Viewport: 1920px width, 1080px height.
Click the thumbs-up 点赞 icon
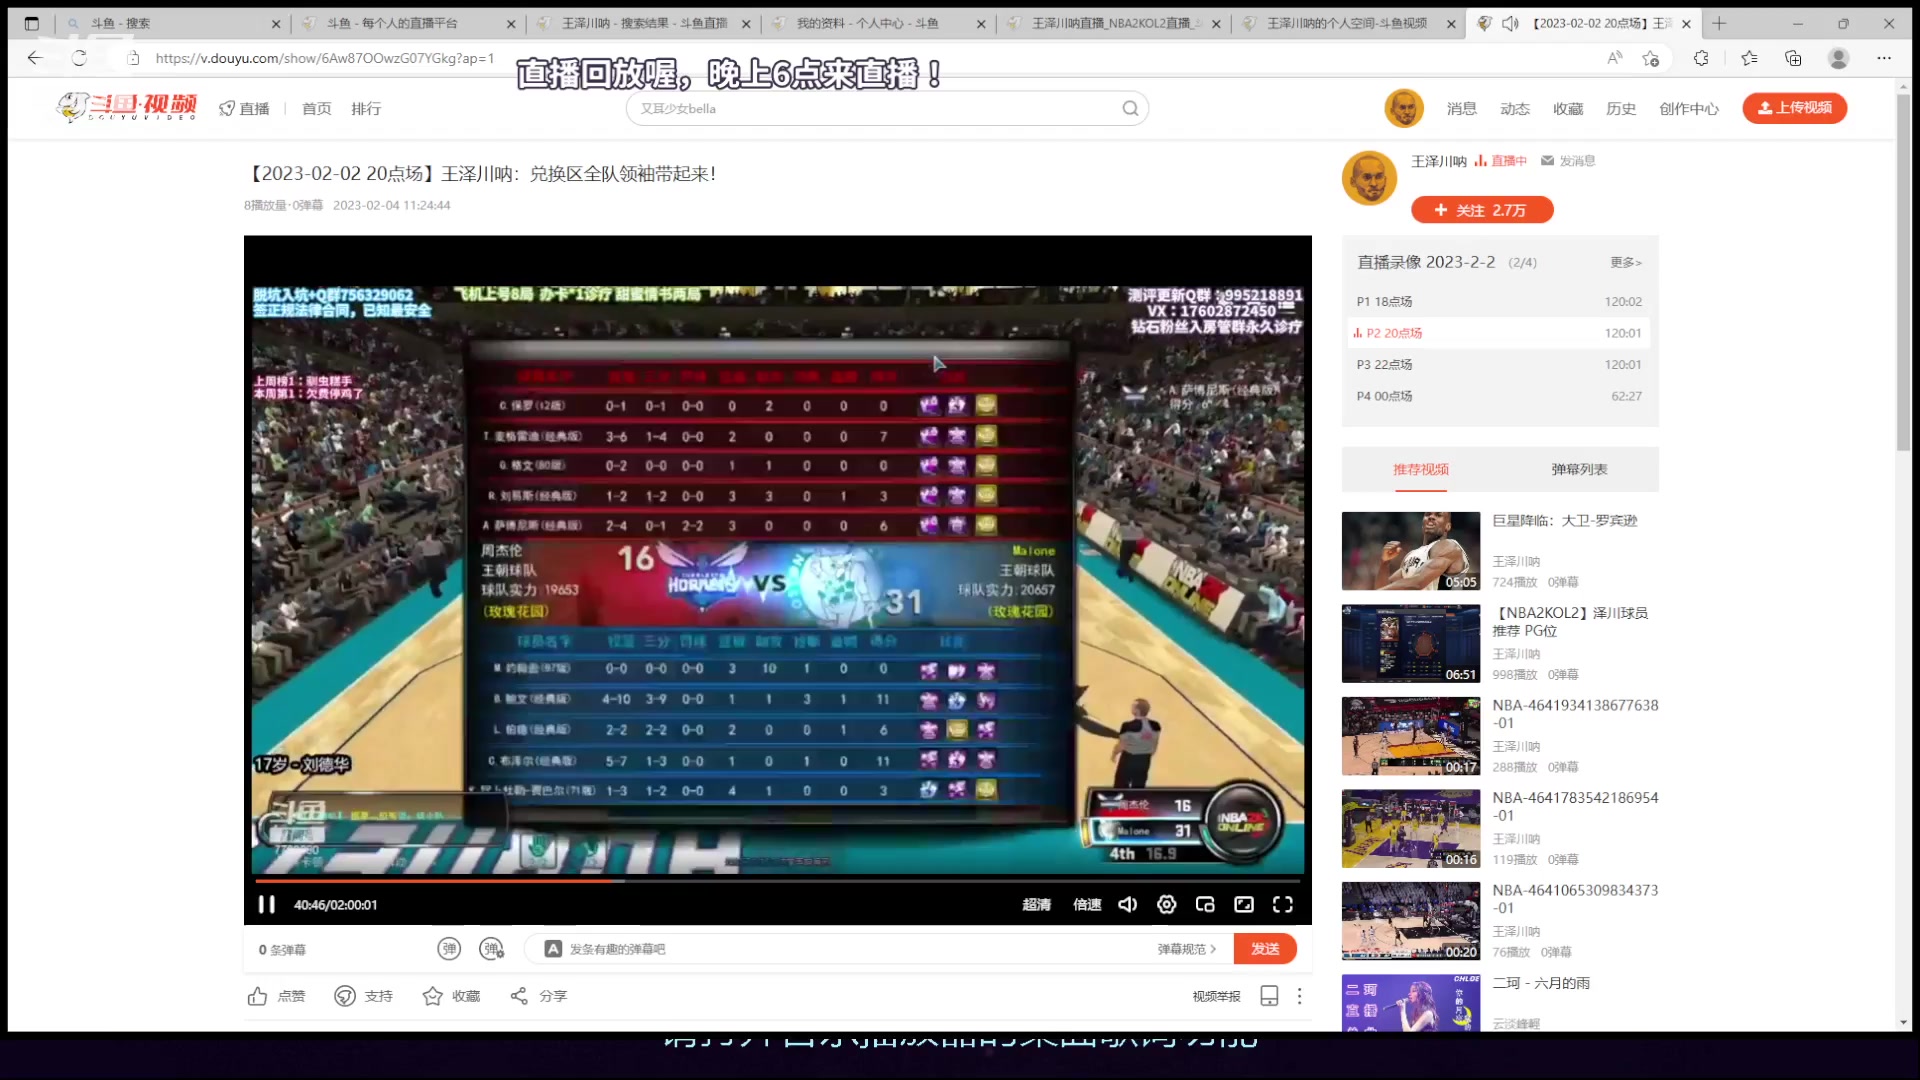point(258,996)
